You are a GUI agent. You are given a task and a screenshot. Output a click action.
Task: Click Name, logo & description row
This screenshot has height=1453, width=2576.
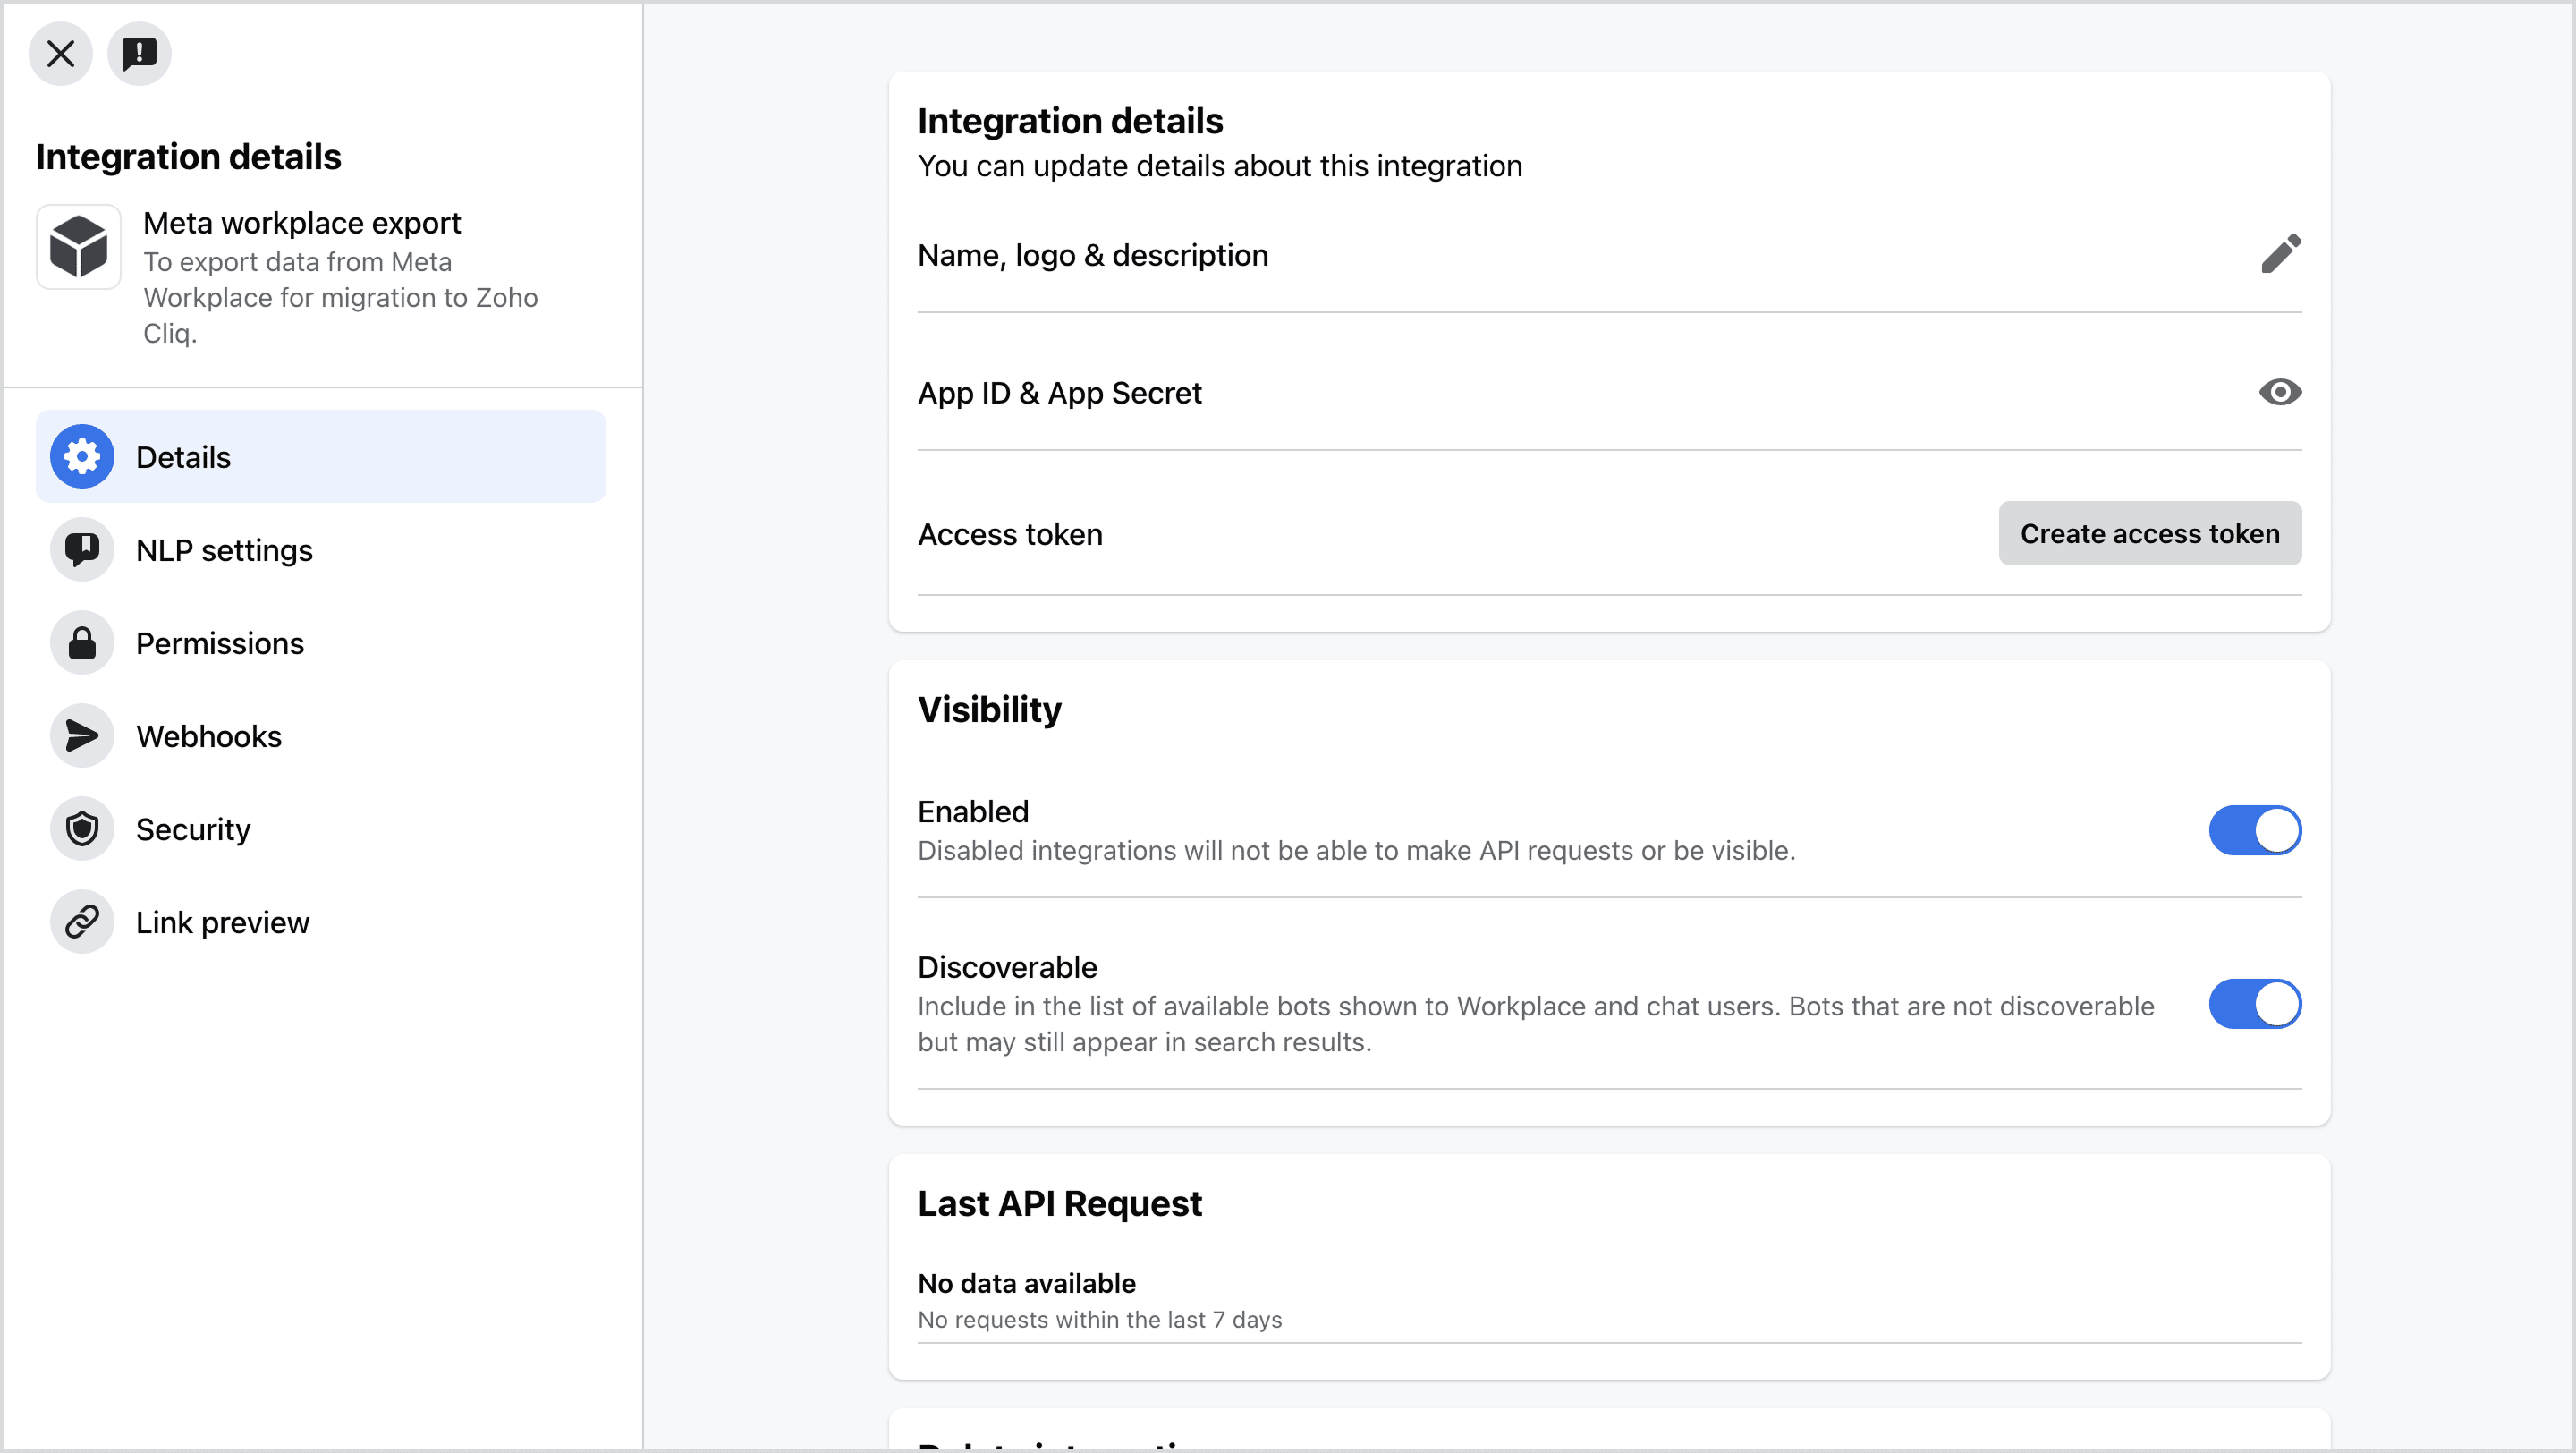coord(1093,255)
